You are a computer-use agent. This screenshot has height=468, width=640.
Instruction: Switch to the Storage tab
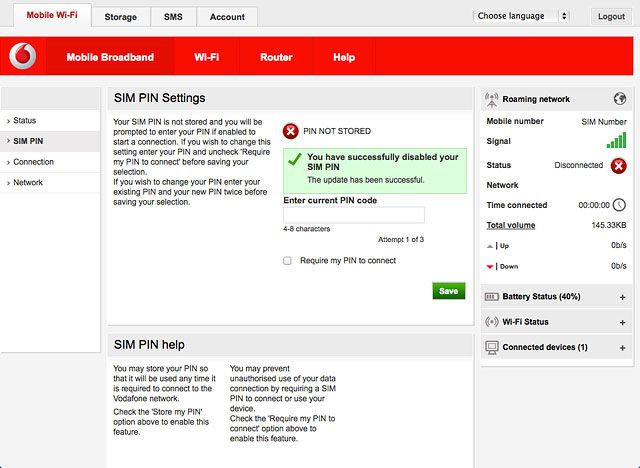[120, 17]
